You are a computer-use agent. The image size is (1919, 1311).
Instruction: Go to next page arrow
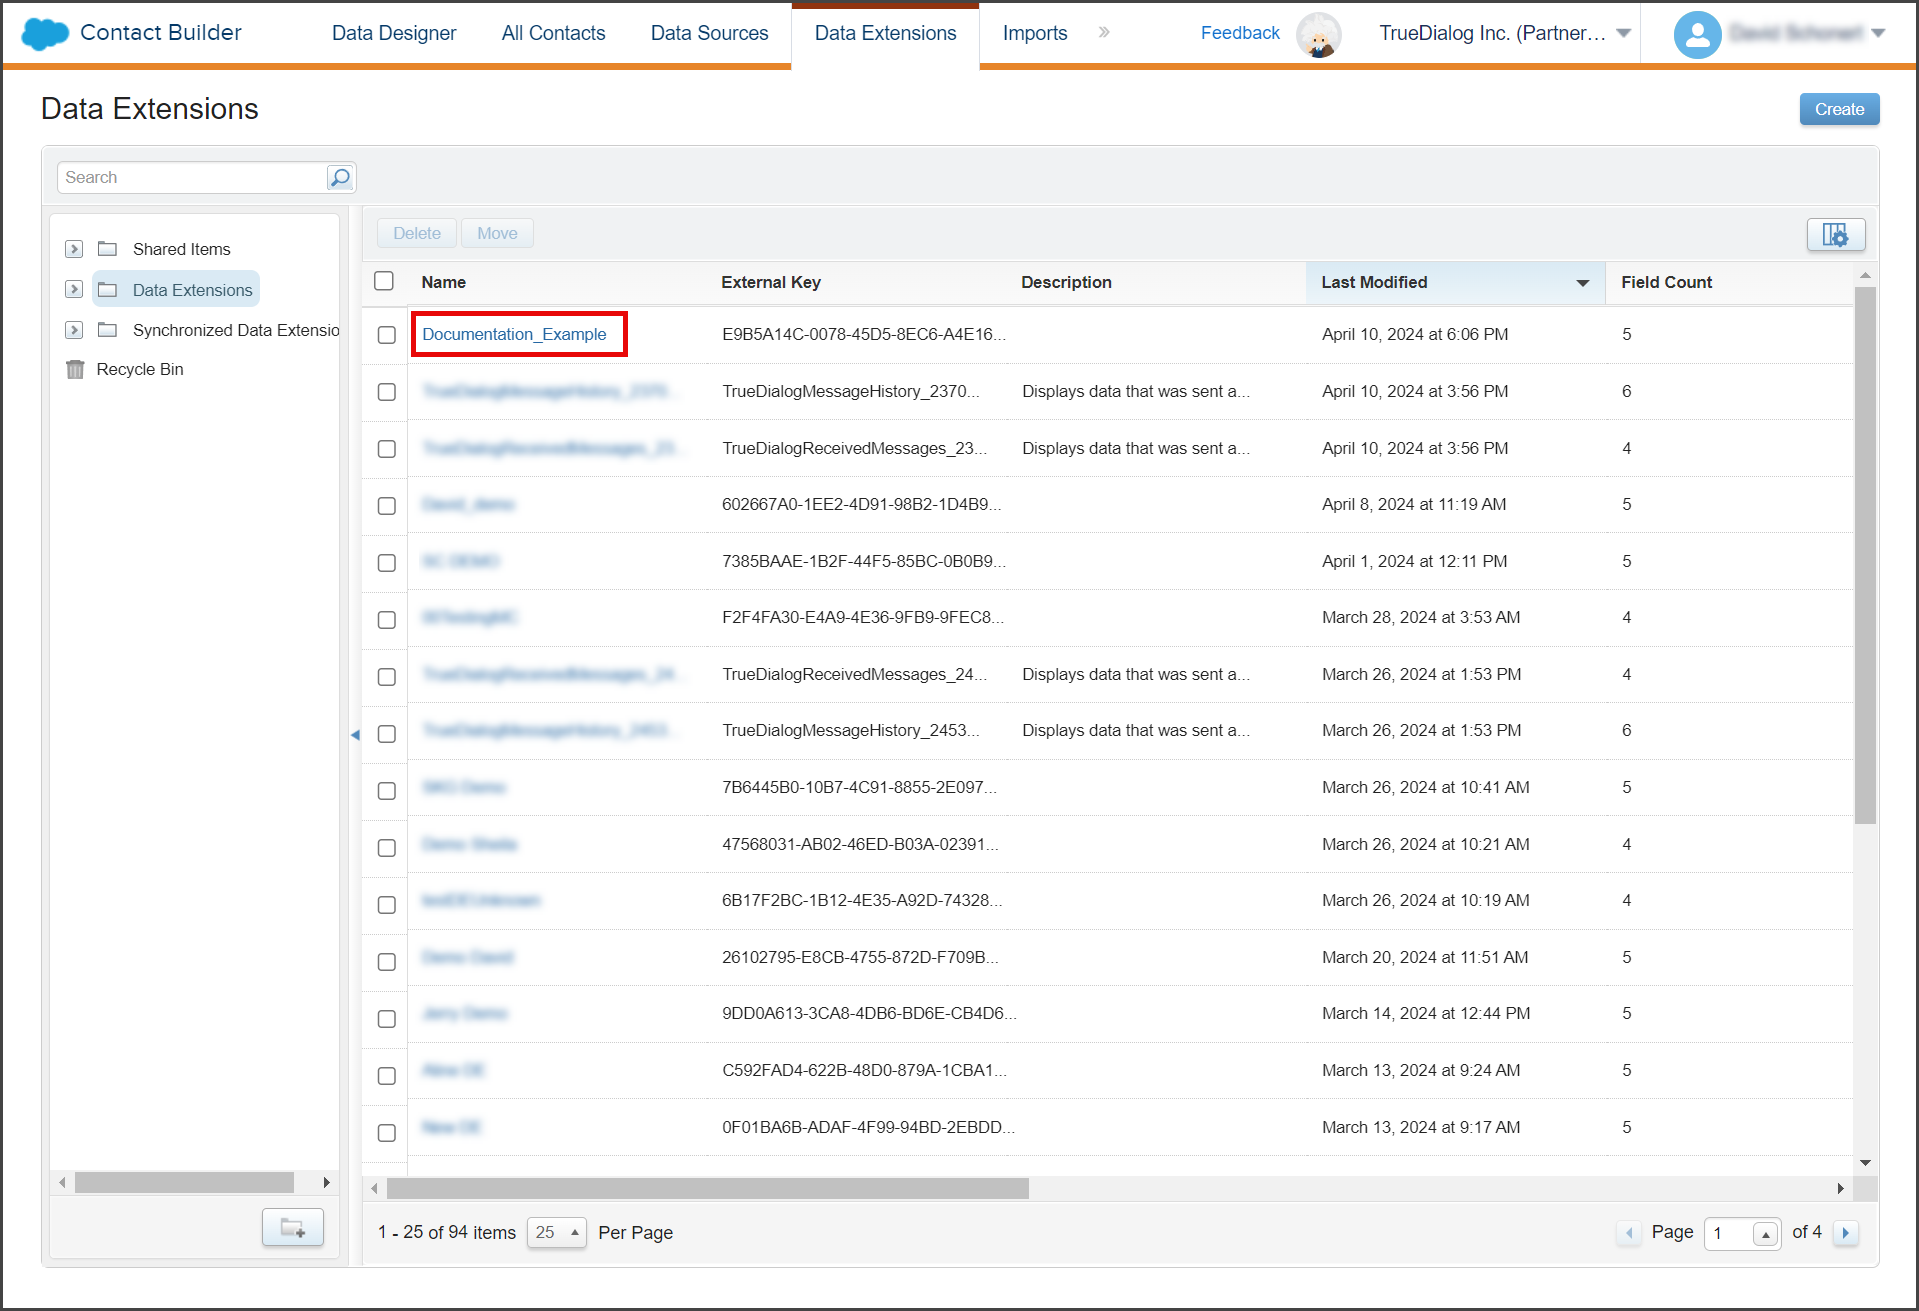(1845, 1232)
